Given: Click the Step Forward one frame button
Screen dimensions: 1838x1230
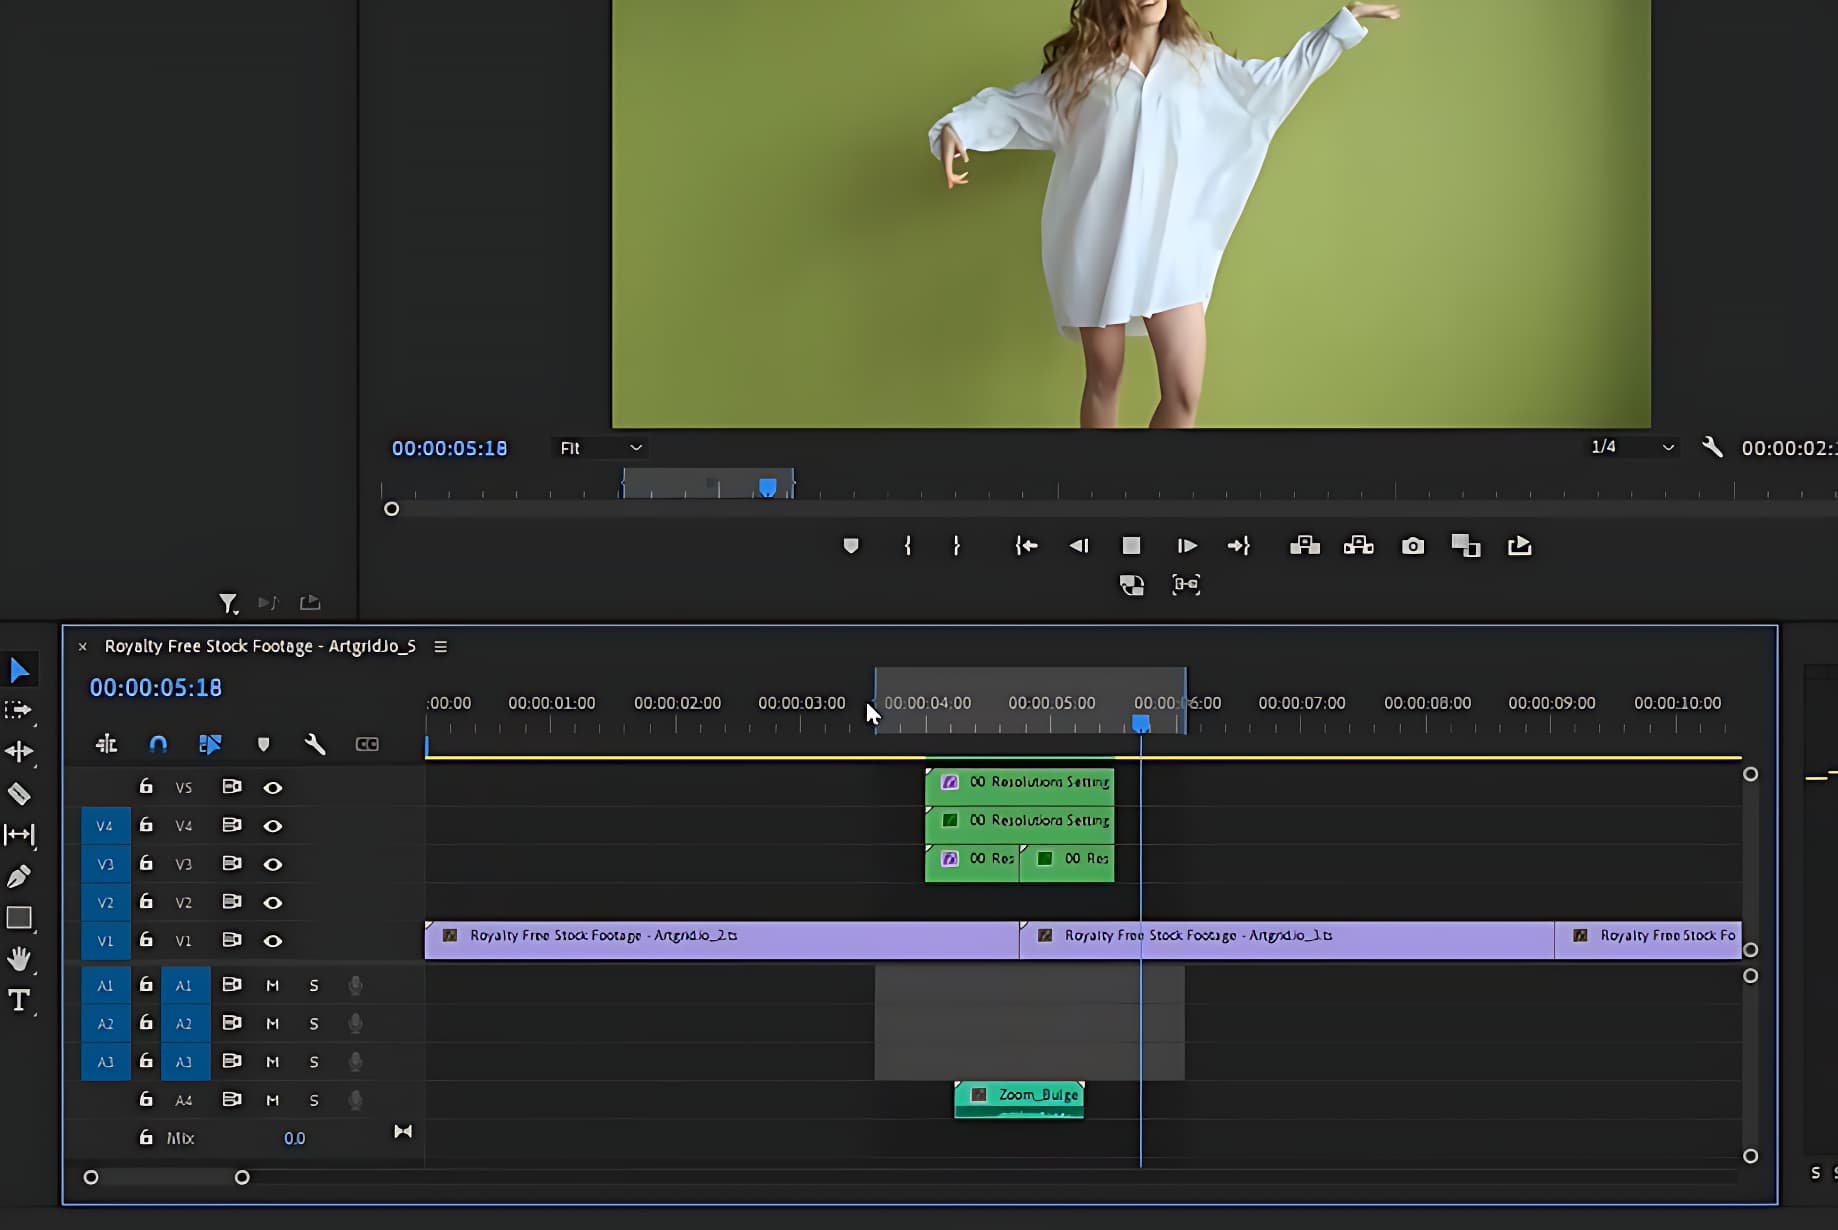Looking at the screenshot, I should pyautogui.click(x=1186, y=546).
